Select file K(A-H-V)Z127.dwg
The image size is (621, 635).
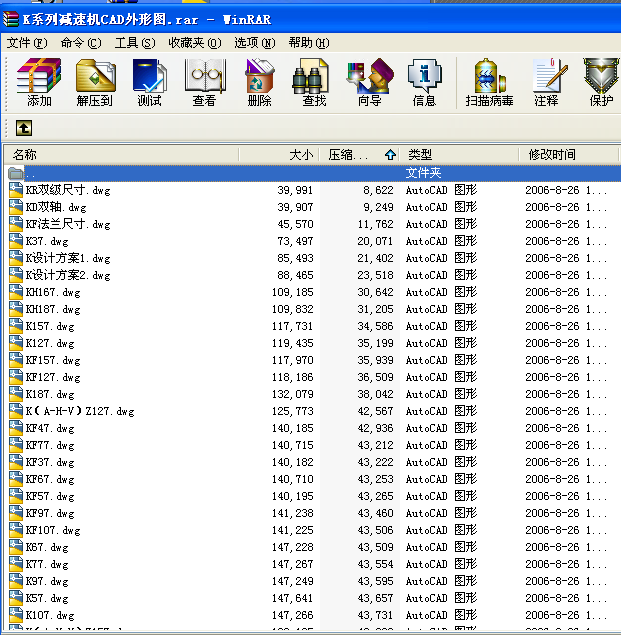[x=80, y=411]
